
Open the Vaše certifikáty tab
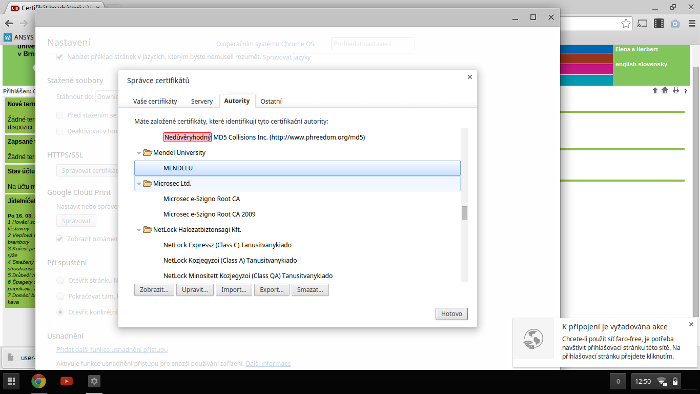click(155, 101)
